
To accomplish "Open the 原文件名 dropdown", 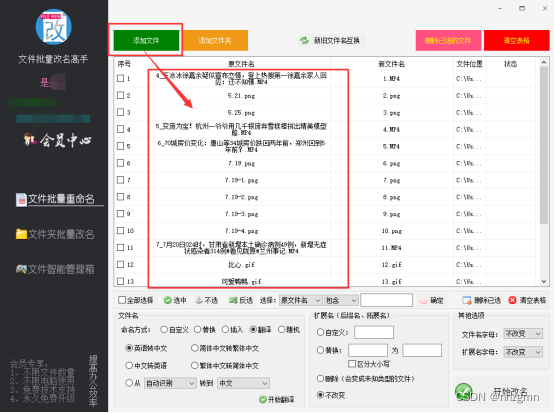I will [x=301, y=300].
